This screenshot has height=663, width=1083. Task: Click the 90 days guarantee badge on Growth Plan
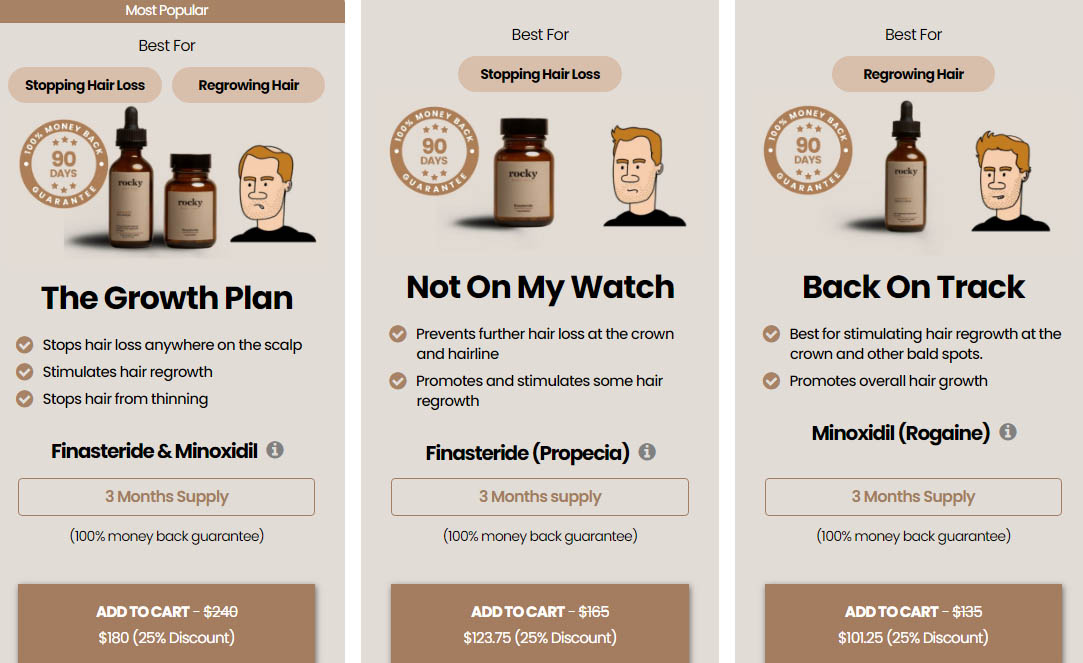(64, 164)
